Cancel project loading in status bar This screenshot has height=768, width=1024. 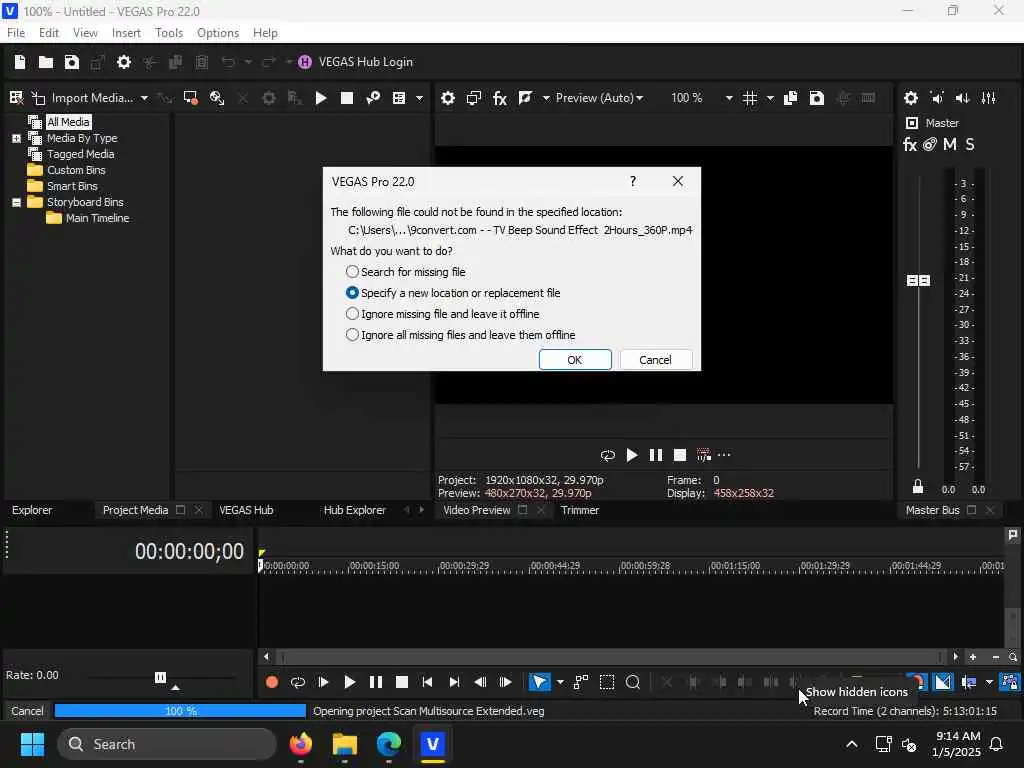pos(27,711)
